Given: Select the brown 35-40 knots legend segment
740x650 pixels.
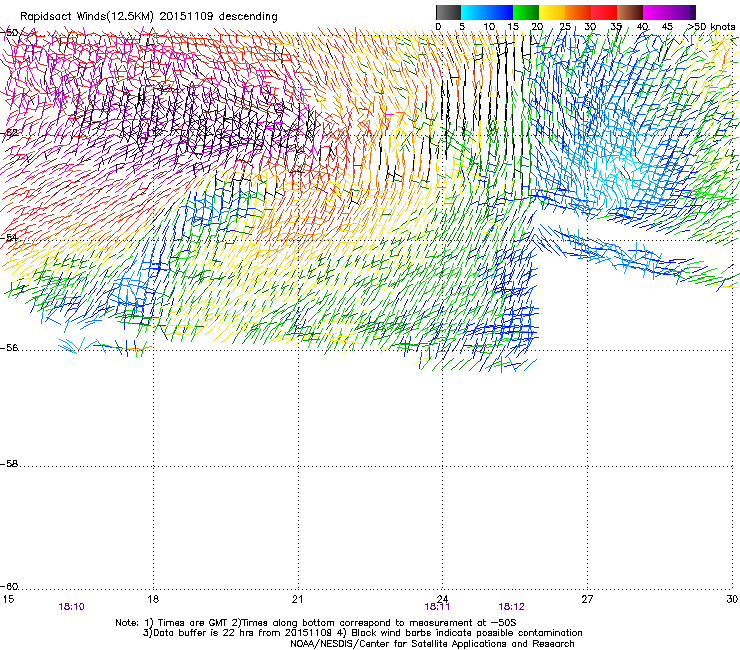Looking at the screenshot, I should [630, 12].
